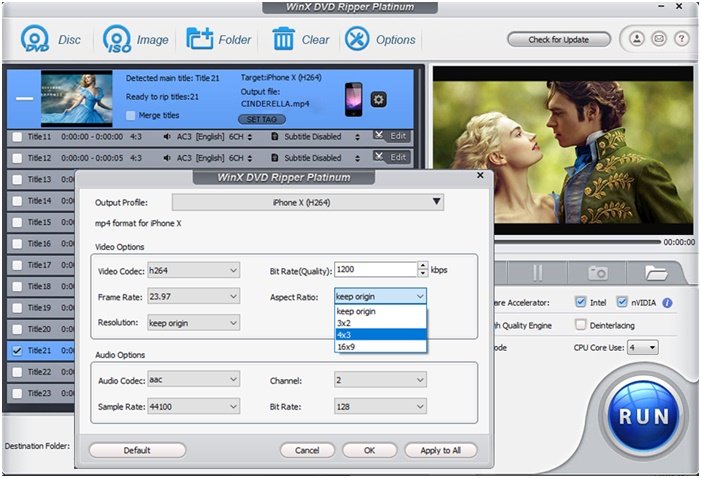The width and height of the screenshot is (701, 478).
Task: Open the CPU Core Use dropdown
Action: pos(642,347)
